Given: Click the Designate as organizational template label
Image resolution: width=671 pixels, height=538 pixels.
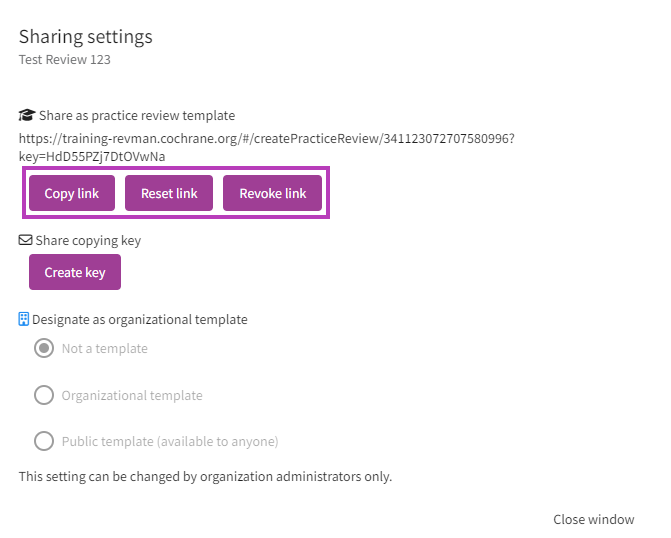Looking at the screenshot, I should (140, 320).
